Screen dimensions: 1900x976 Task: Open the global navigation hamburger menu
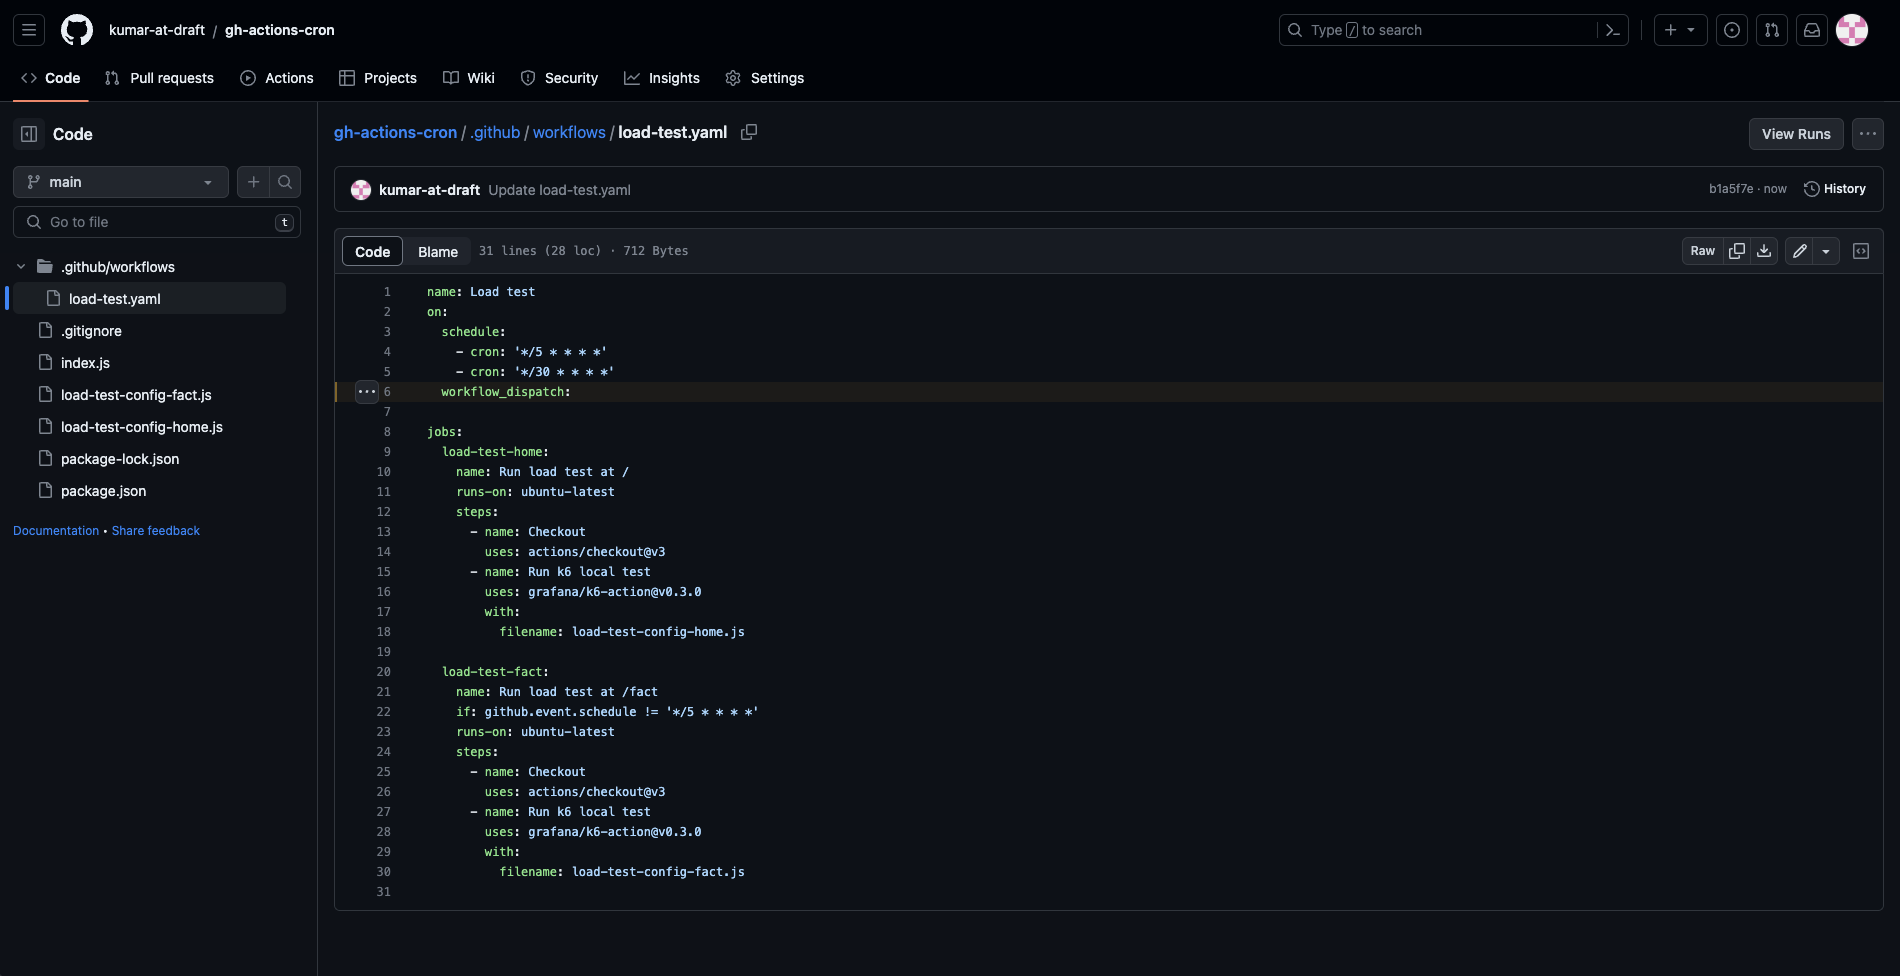29,30
